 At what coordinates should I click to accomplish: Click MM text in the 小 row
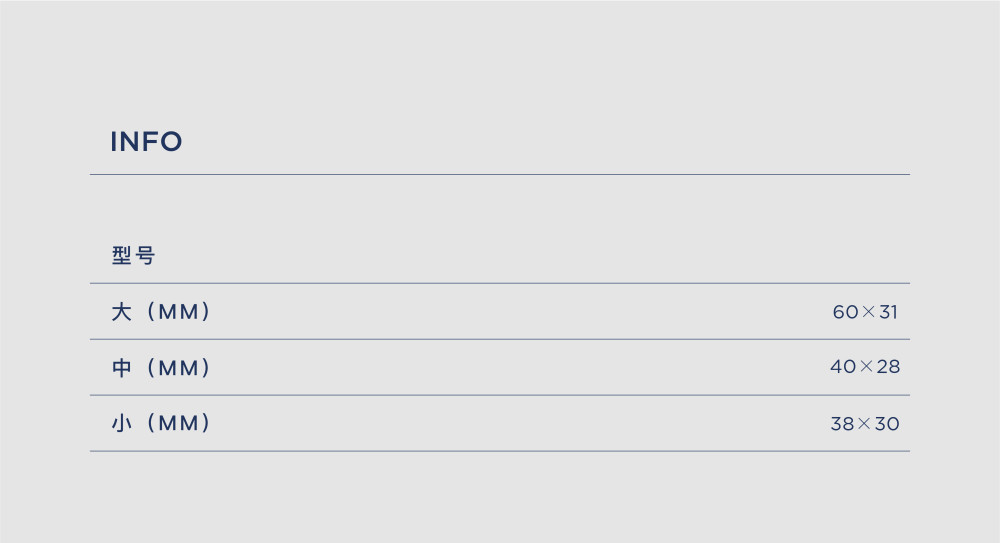[x=179, y=424]
